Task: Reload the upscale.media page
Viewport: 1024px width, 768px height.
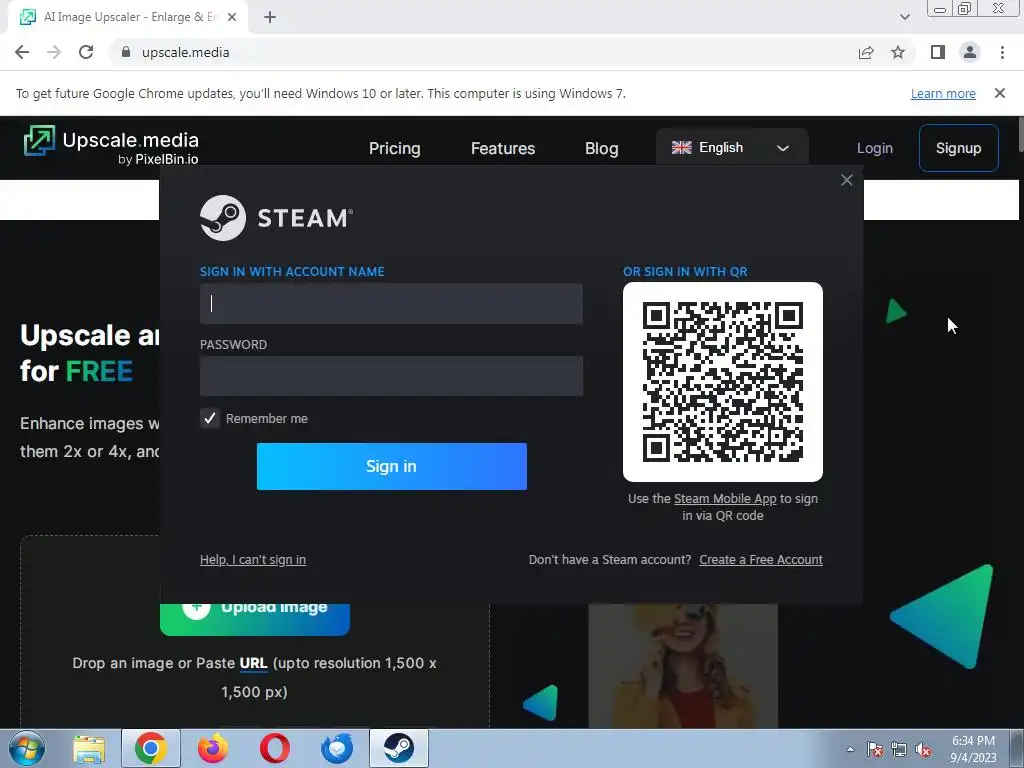Action: pyautogui.click(x=86, y=52)
